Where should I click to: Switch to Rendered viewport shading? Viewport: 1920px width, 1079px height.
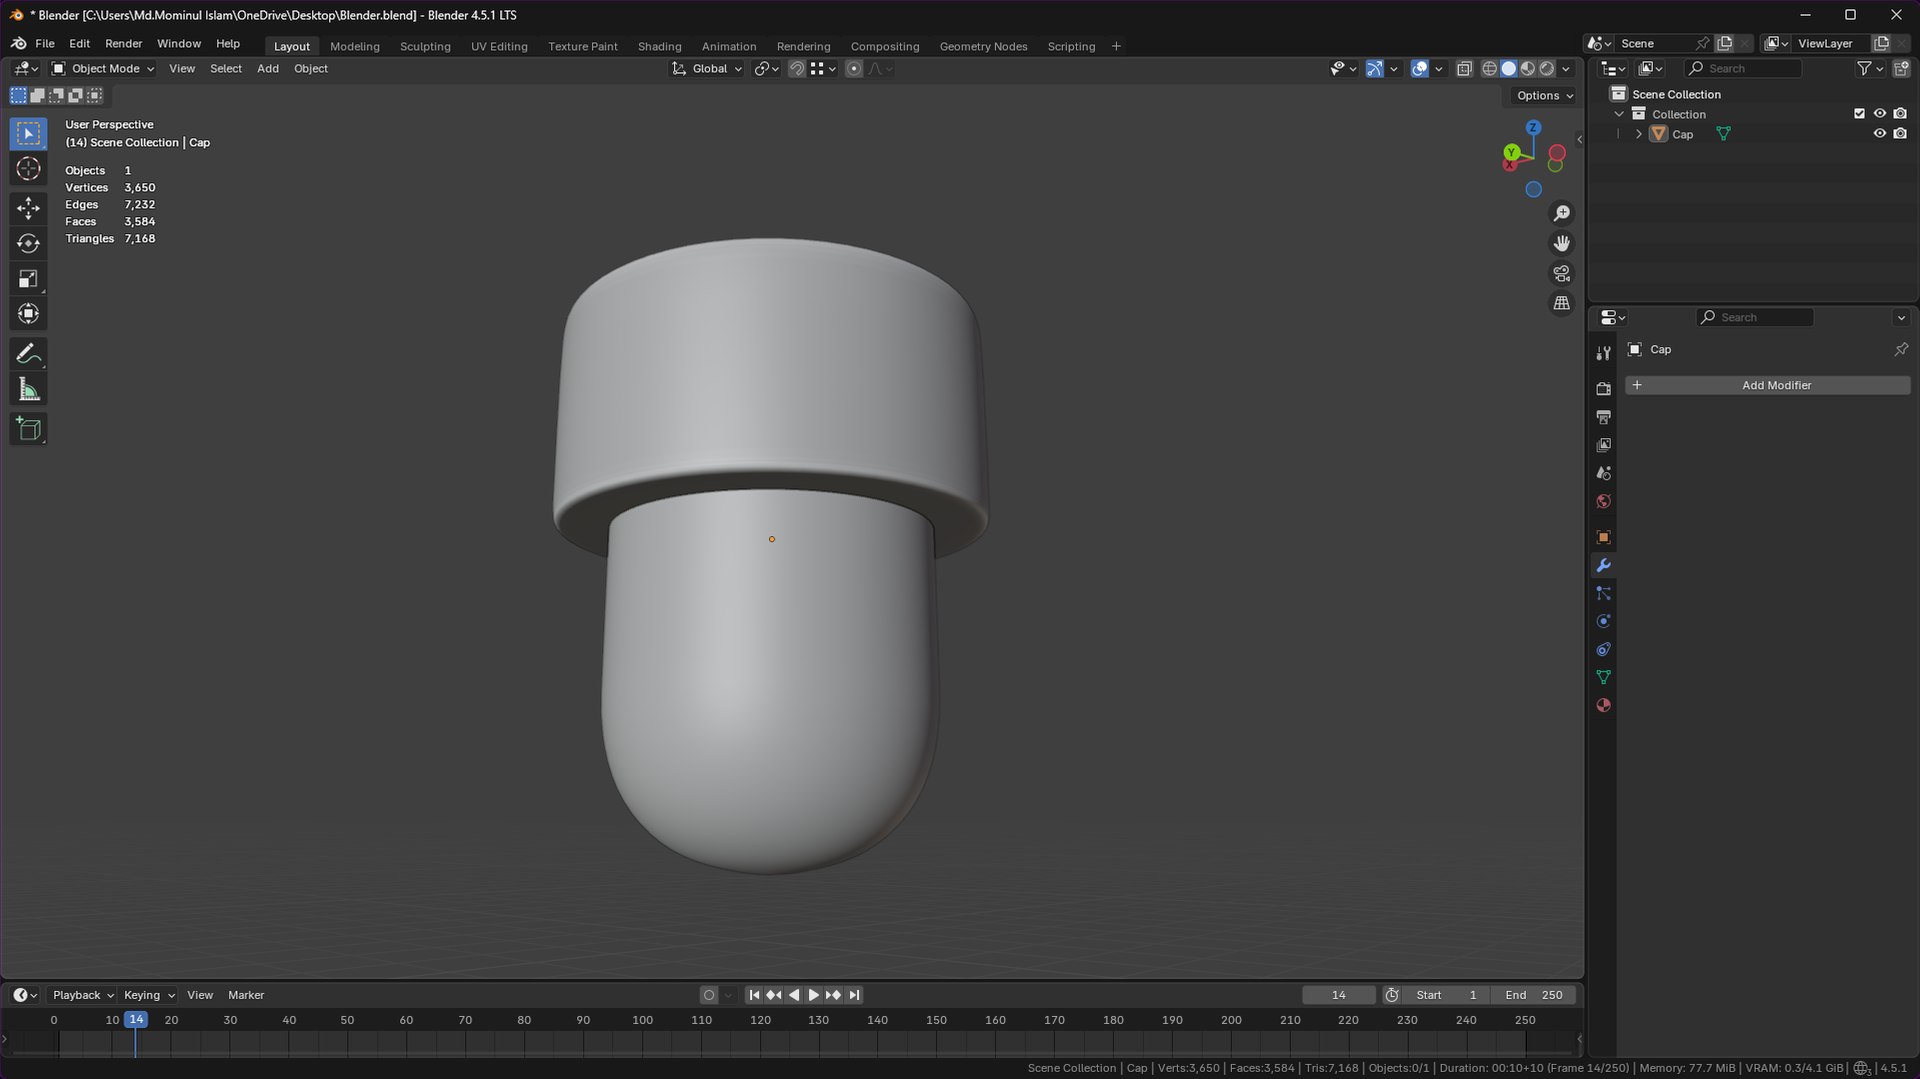1546,69
